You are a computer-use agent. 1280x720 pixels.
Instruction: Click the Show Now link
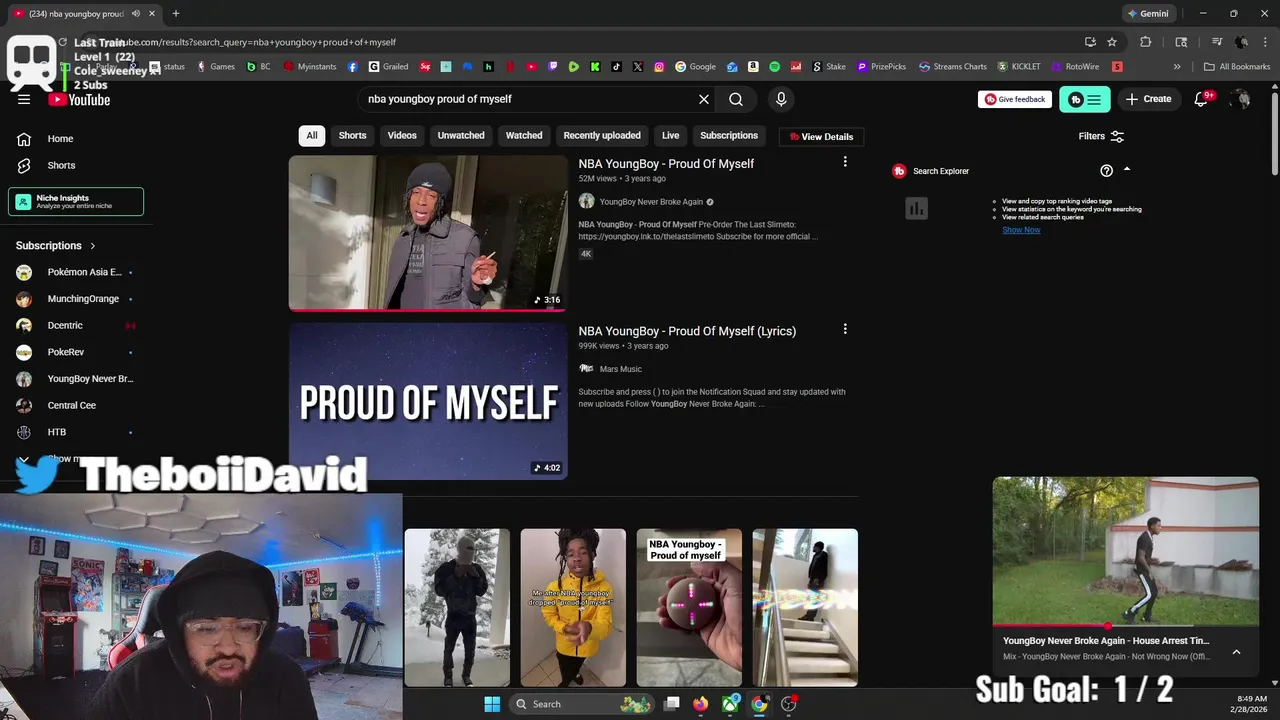[x=1021, y=230]
